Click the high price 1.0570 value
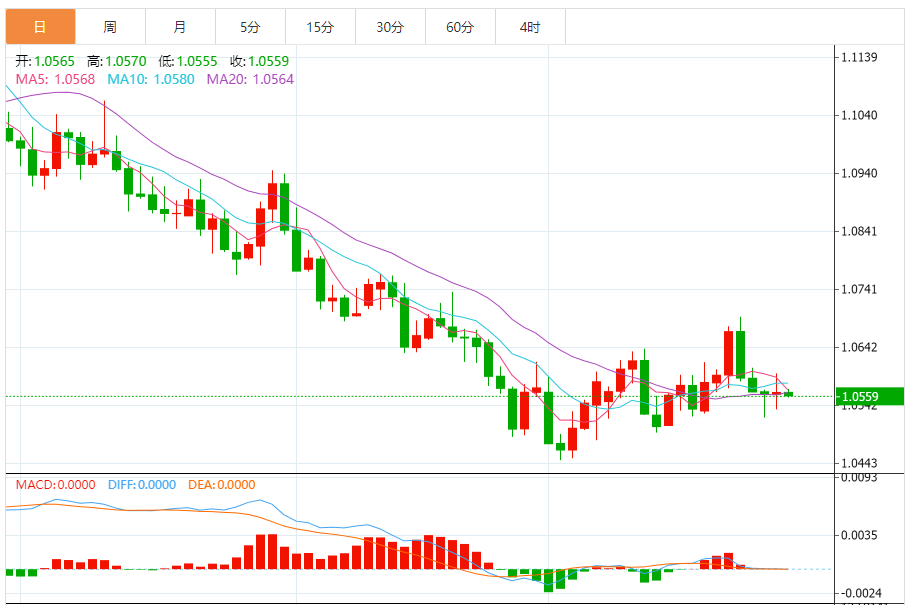909x605 pixels. [126, 61]
